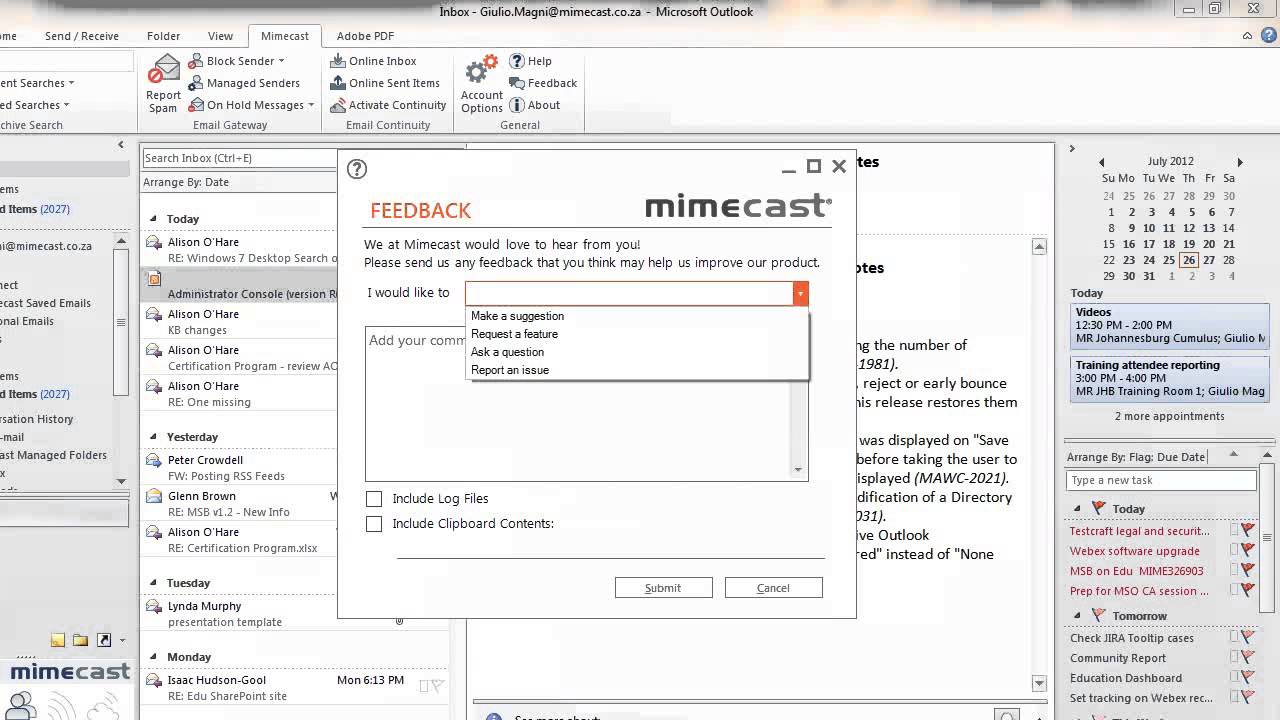Click flag on MSB on Edu task
Viewport: 1280px width, 720px height.
pyautogui.click(x=1248, y=571)
